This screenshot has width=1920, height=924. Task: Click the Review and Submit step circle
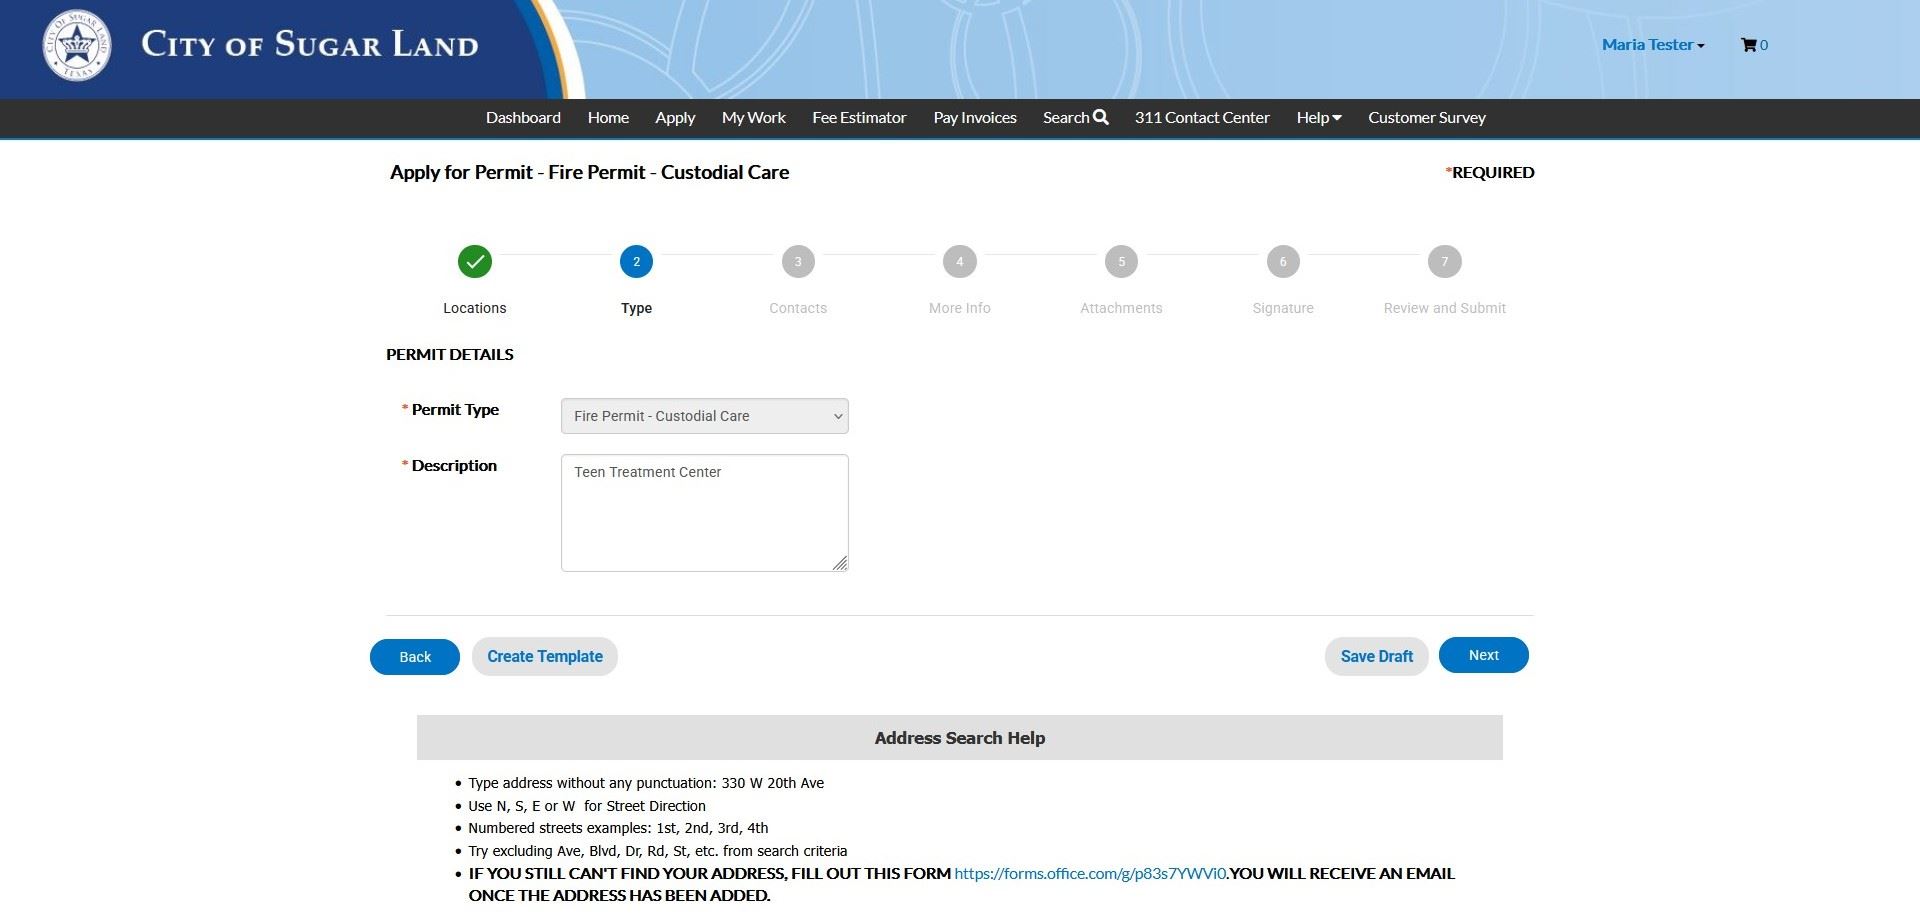point(1444,261)
